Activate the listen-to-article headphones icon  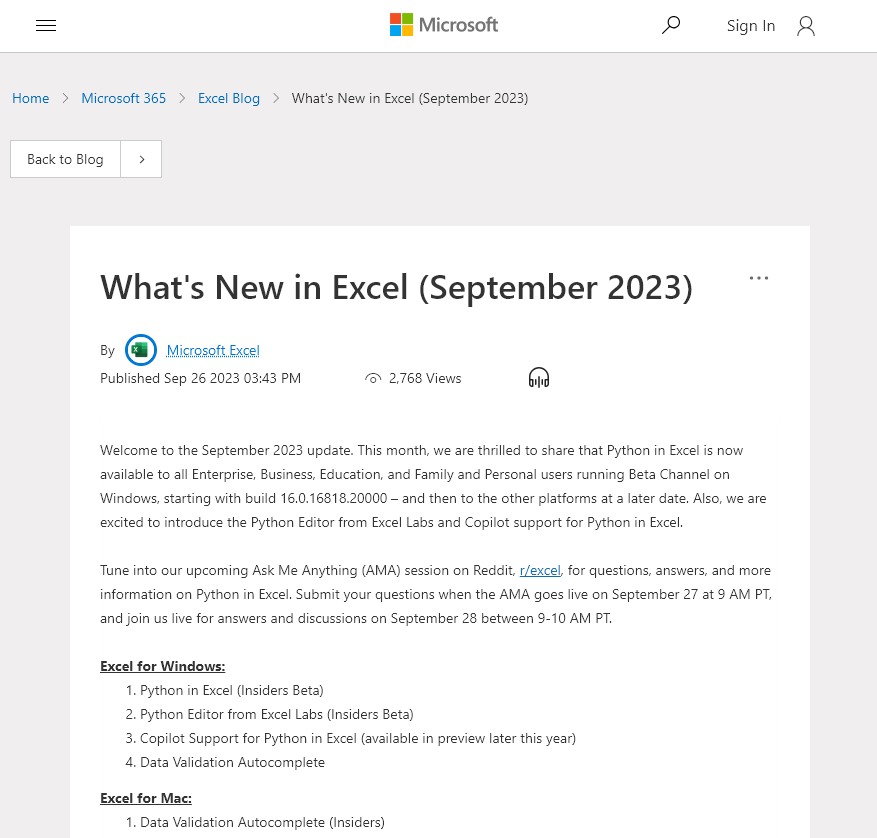pos(539,377)
